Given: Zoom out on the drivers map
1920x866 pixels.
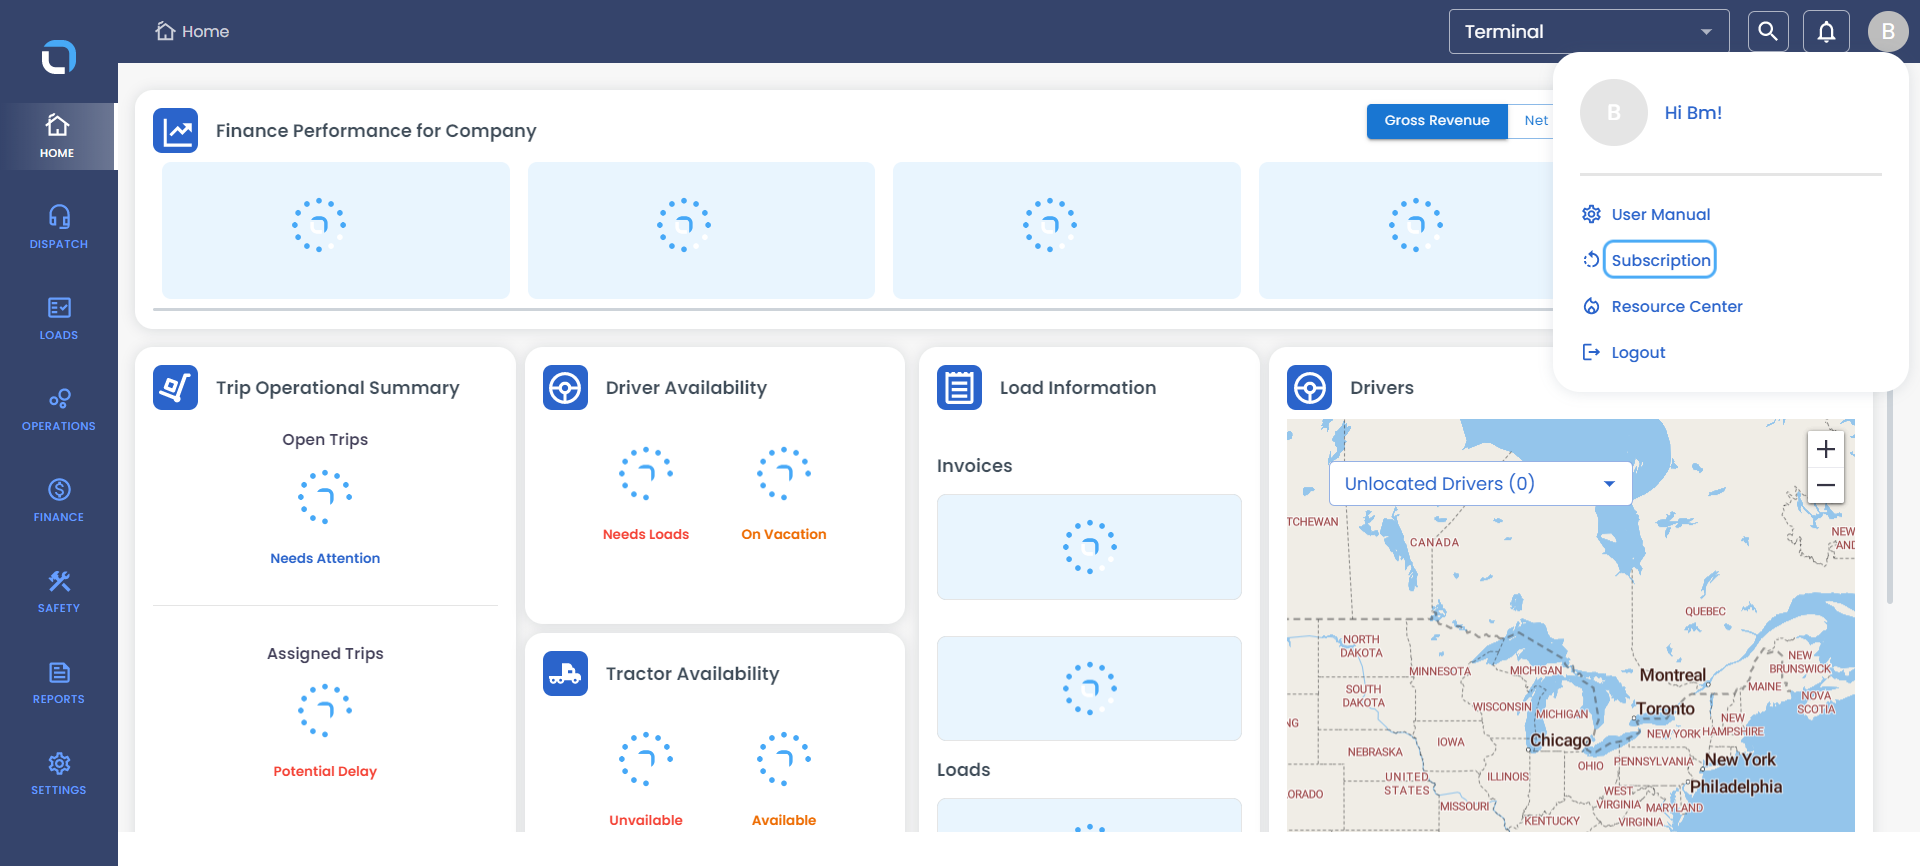Looking at the screenshot, I should tap(1826, 485).
